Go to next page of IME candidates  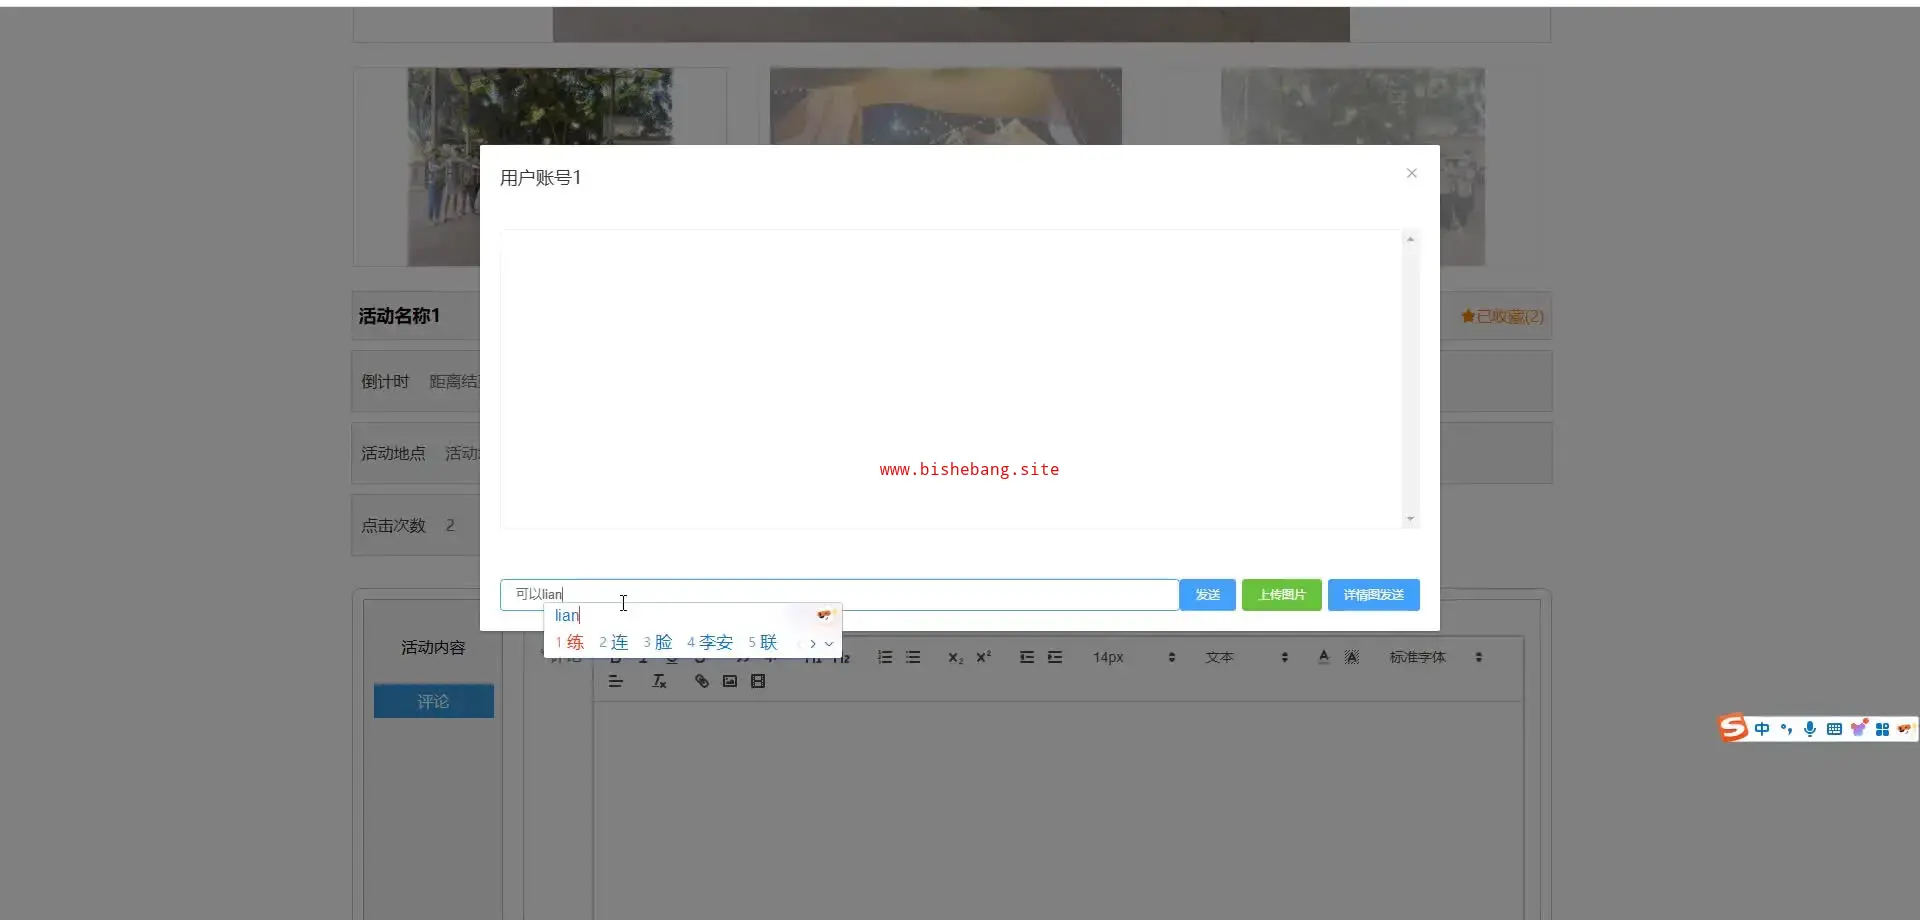click(x=813, y=643)
